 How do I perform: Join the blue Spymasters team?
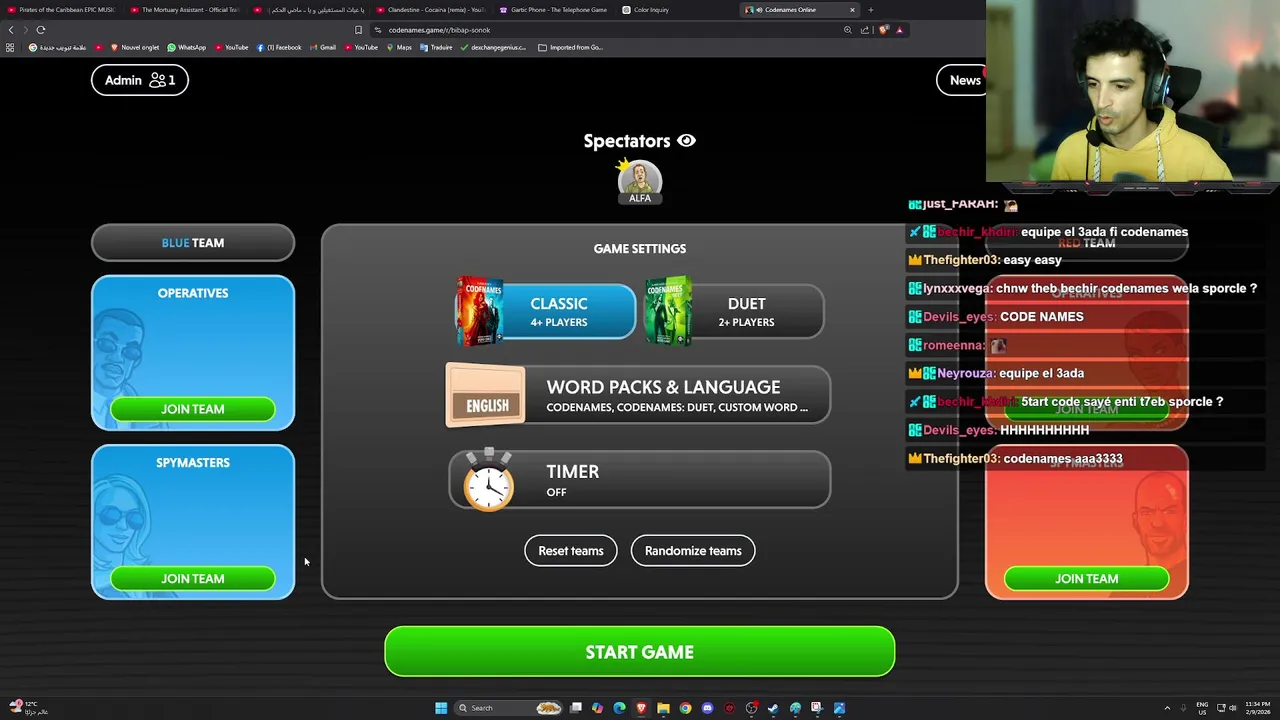click(193, 579)
